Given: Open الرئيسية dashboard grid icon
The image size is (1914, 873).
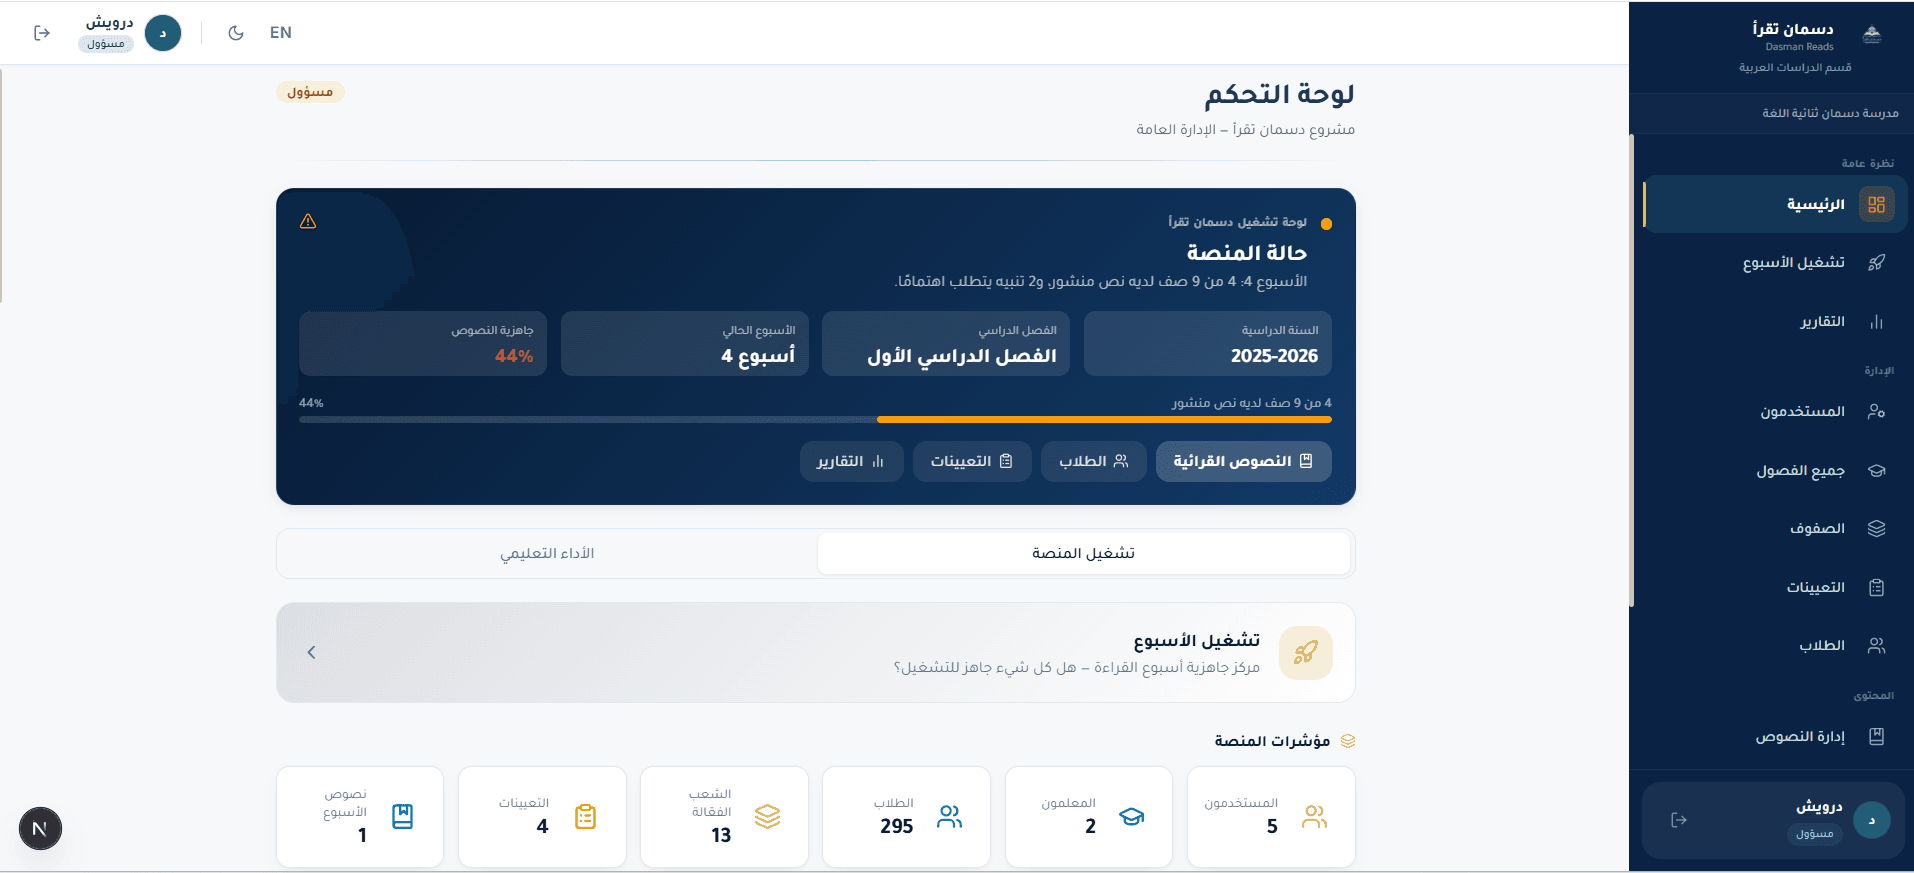Looking at the screenshot, I should click(x=1877, y=204).
